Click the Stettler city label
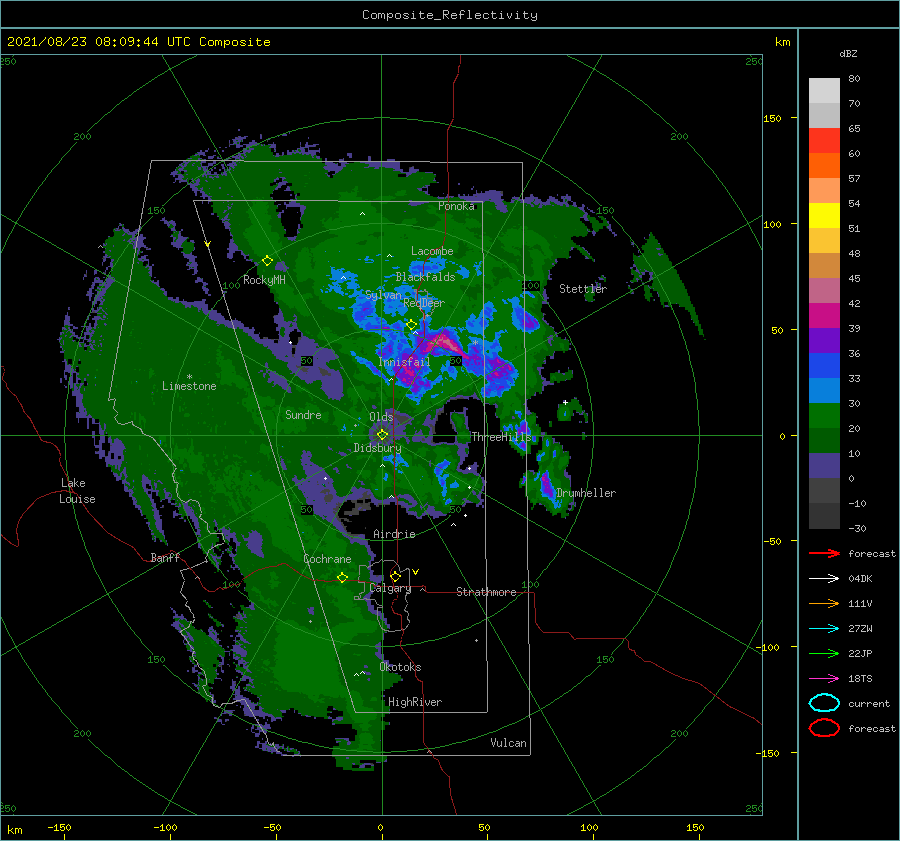Image resolution: width=900 pixels, height=841 pixels. pos(583,289)
